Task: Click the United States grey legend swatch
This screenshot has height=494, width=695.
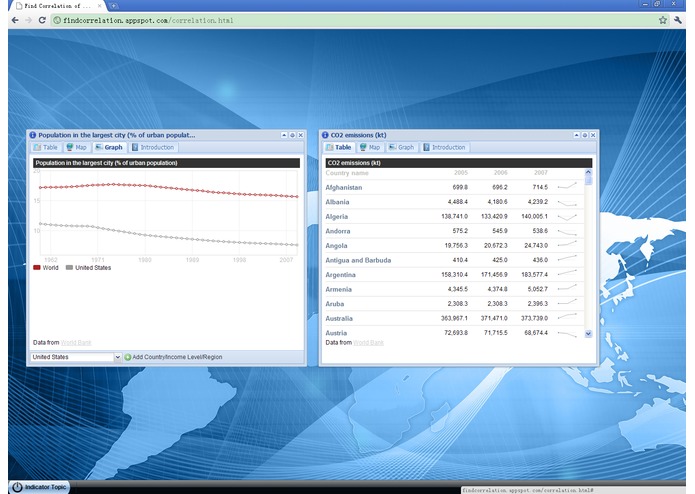Action: click(69, 268)
